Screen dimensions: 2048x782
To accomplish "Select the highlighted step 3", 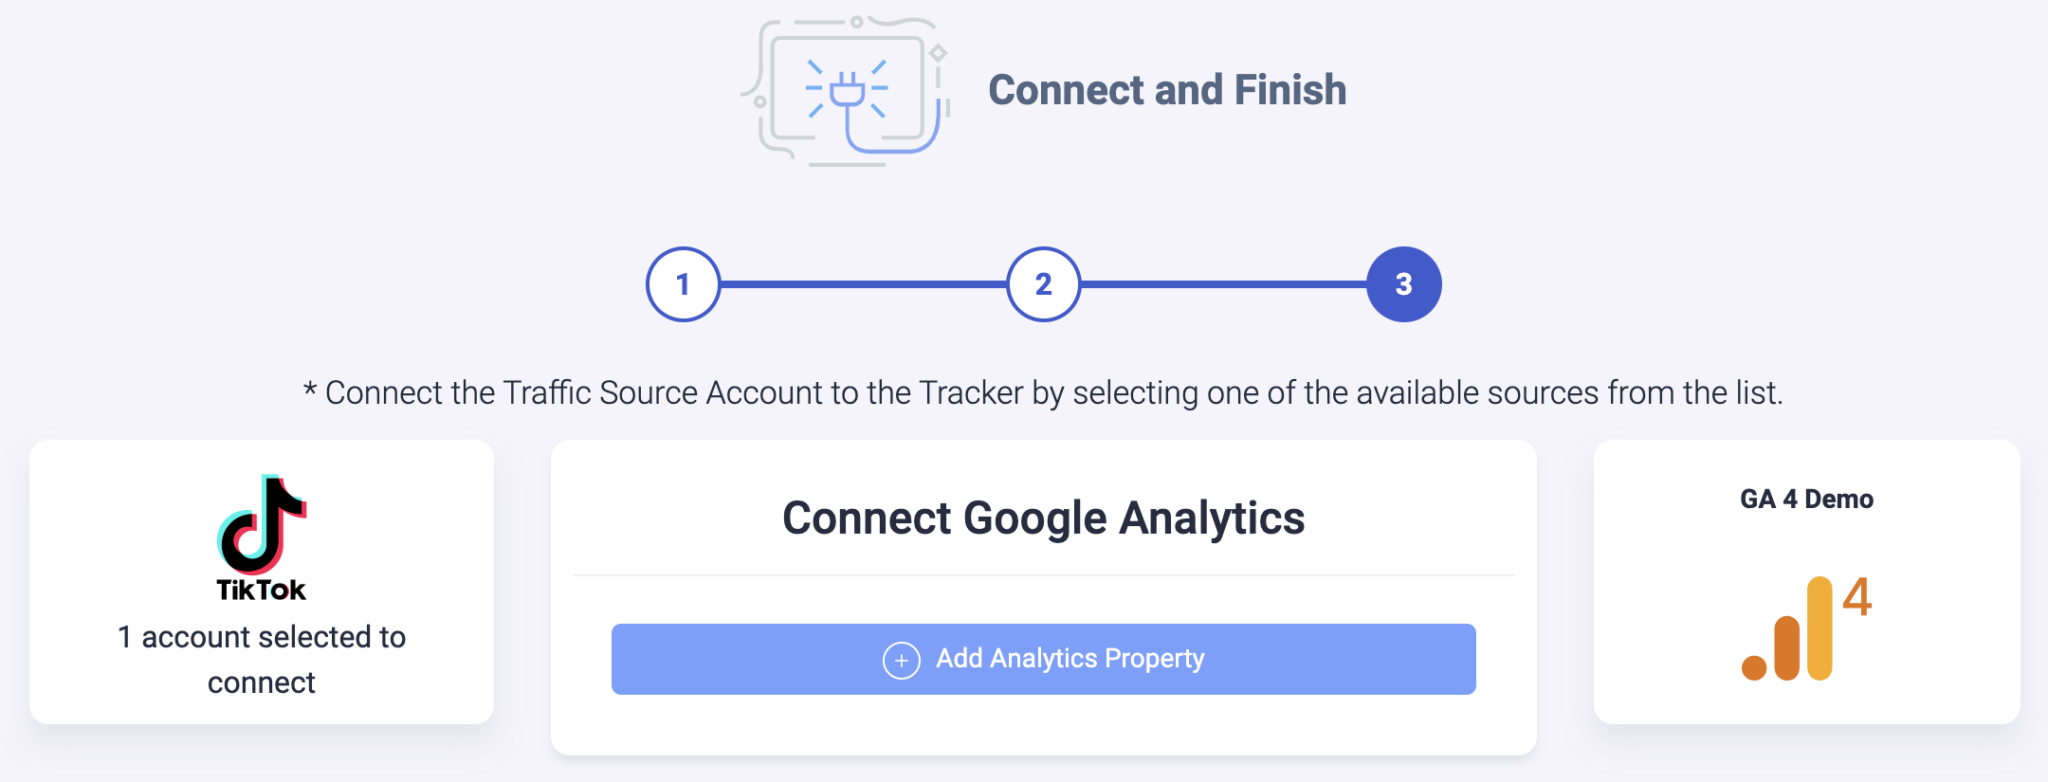I will coord(1404,284).
